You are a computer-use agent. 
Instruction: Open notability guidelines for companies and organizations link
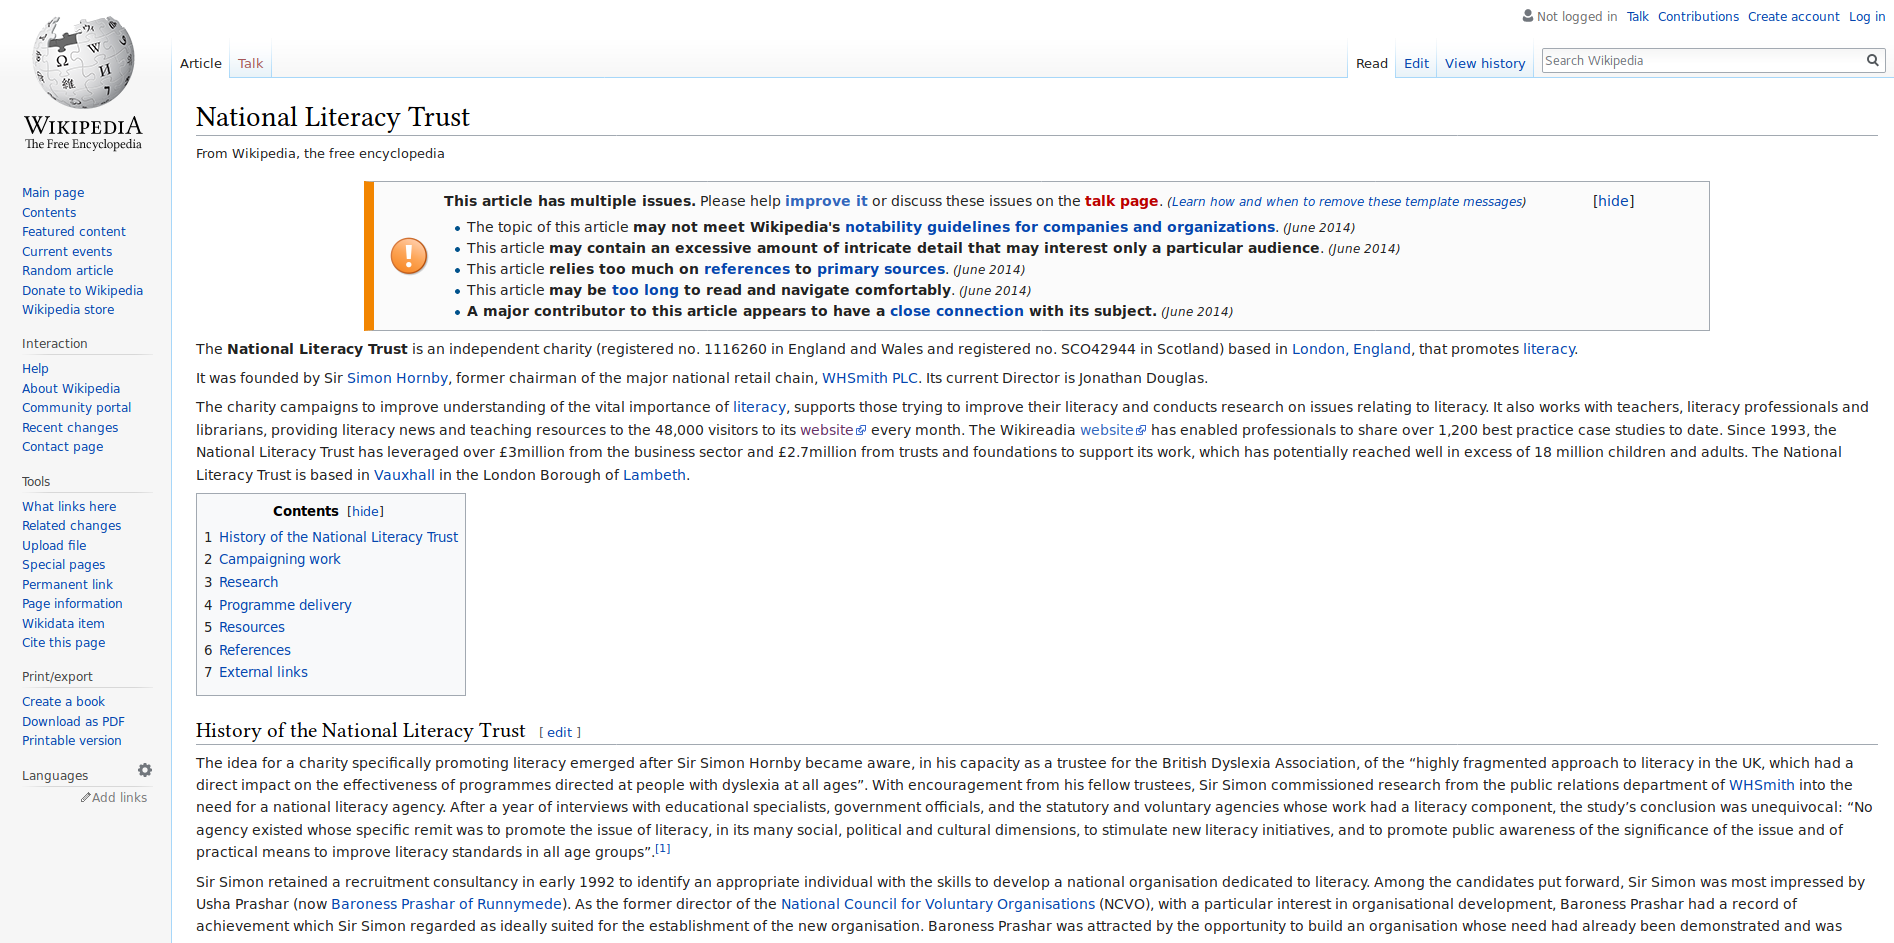[x=1060, y=227]
